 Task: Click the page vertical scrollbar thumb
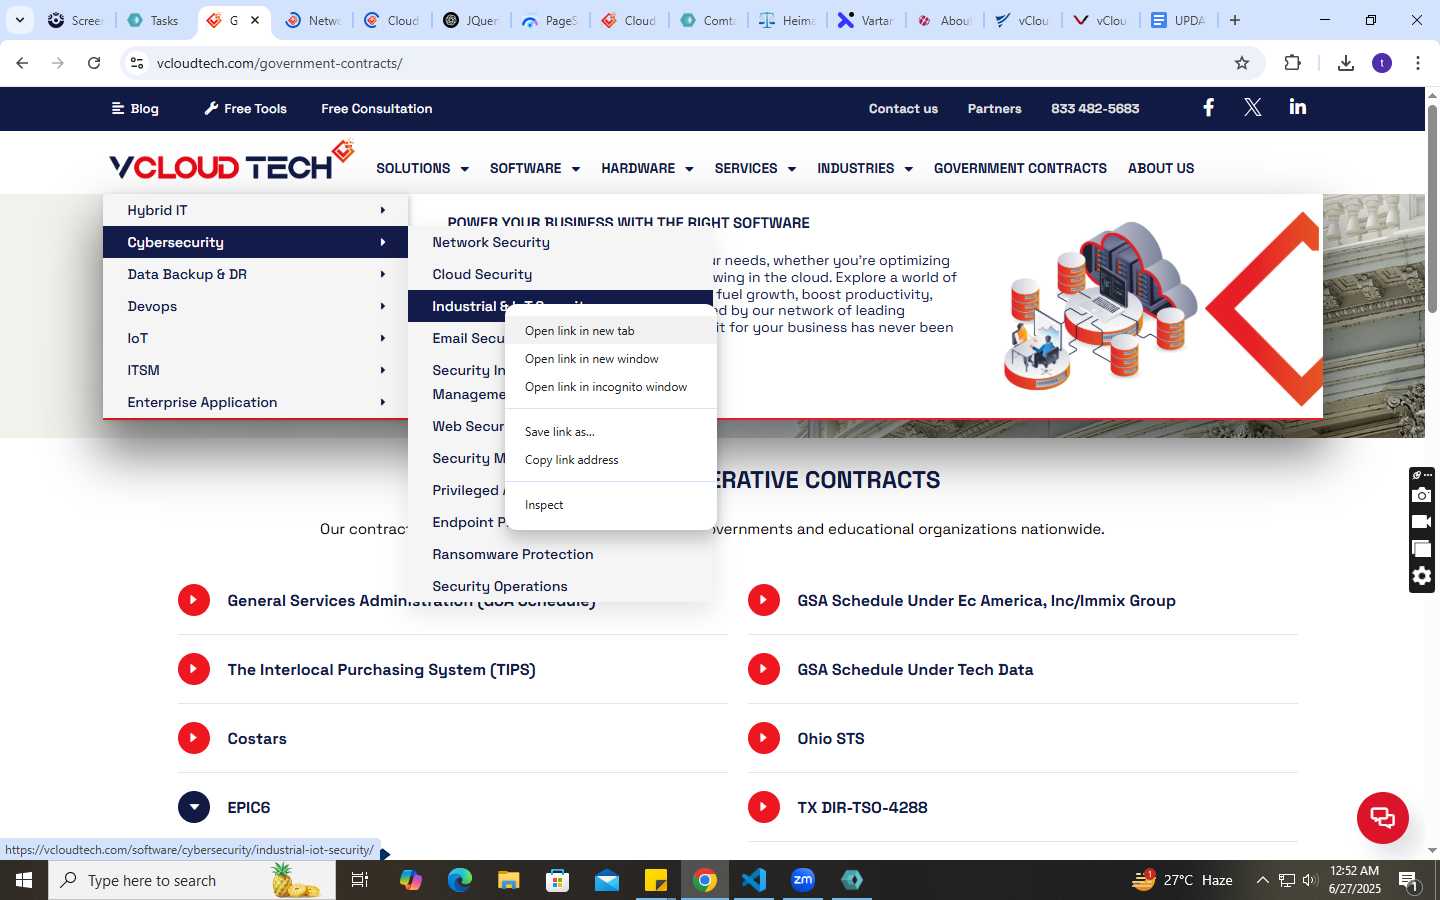[x=1432, y=208]
